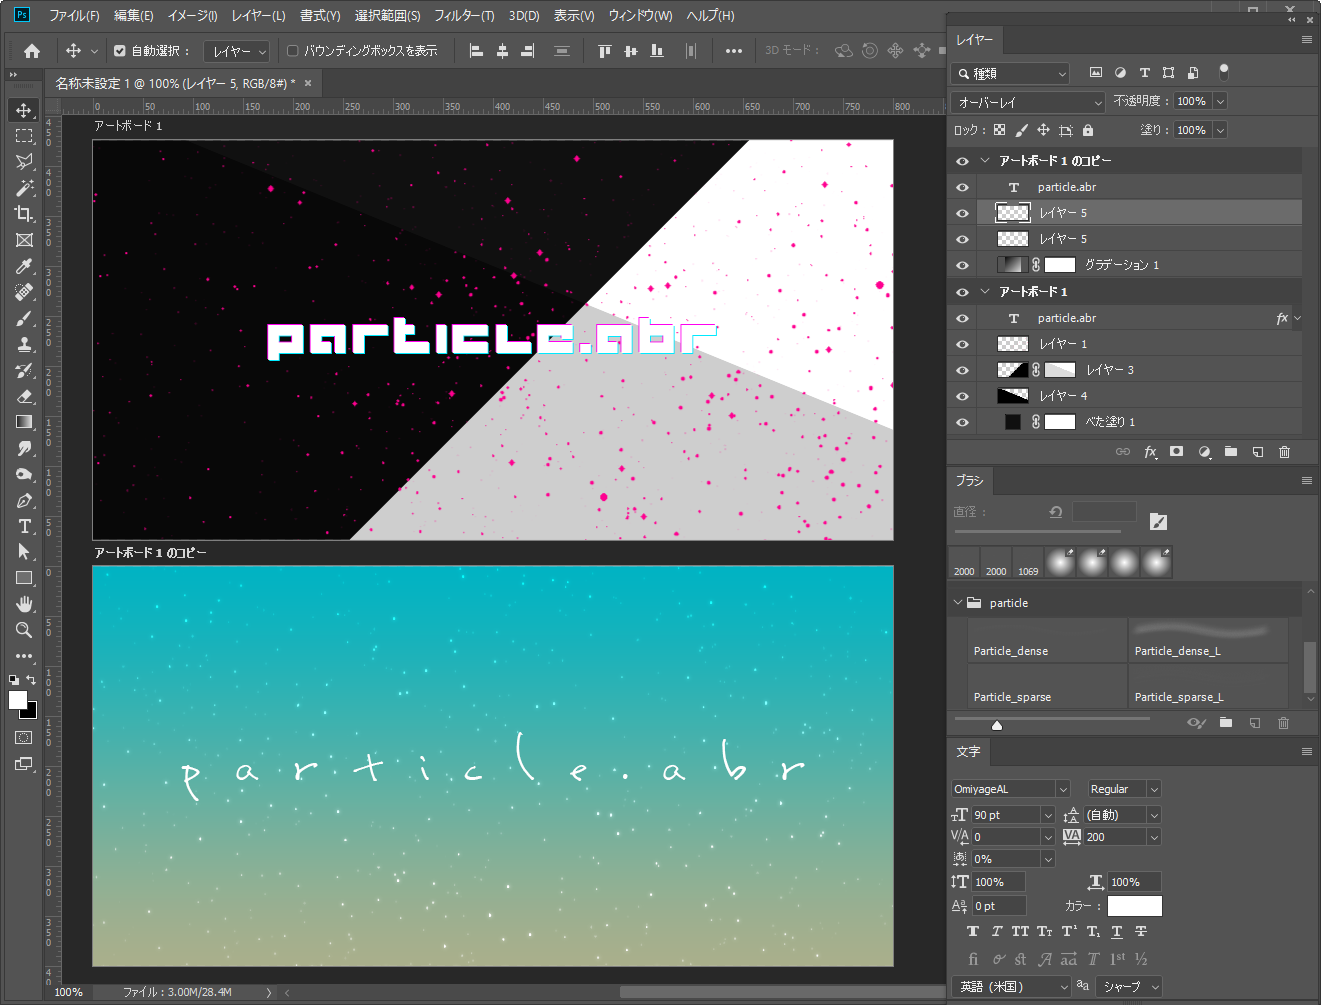Open the OmiyageAL font family dropdown

click(1062, 789)
